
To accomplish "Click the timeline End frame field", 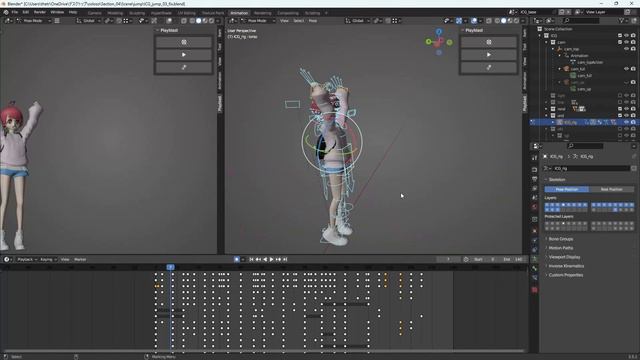I will click(x=513, y=260).
